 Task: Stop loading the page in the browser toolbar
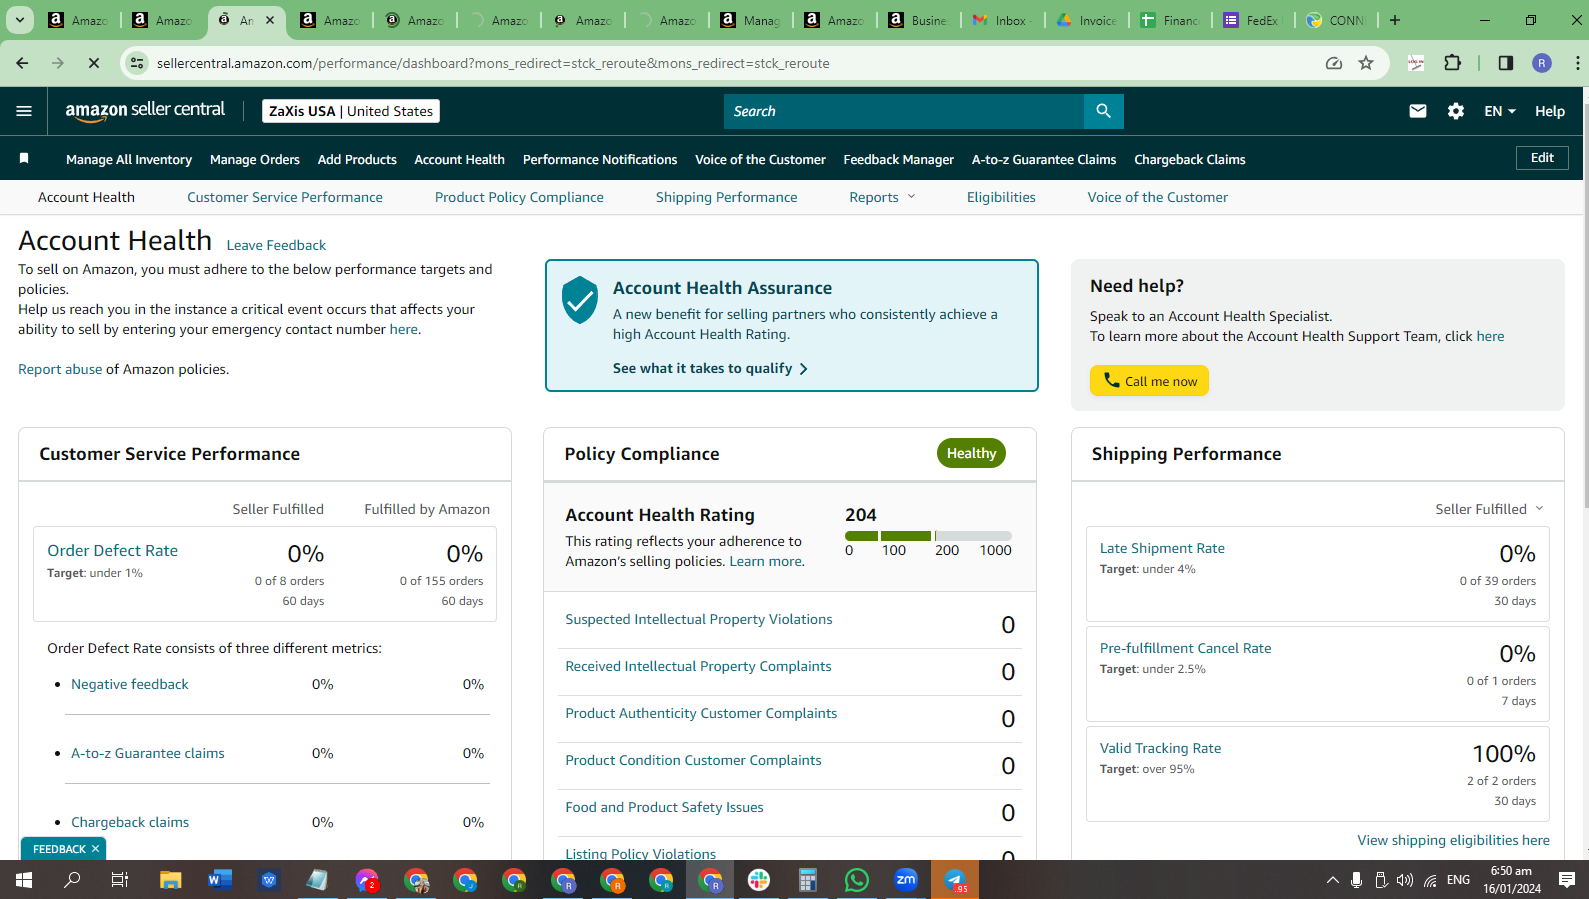pyautogui.click(x=93, y=63)
